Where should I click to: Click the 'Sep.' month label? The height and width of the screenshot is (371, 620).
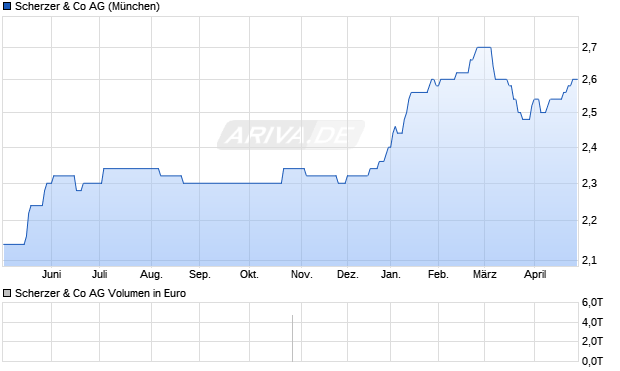[200, 274]
